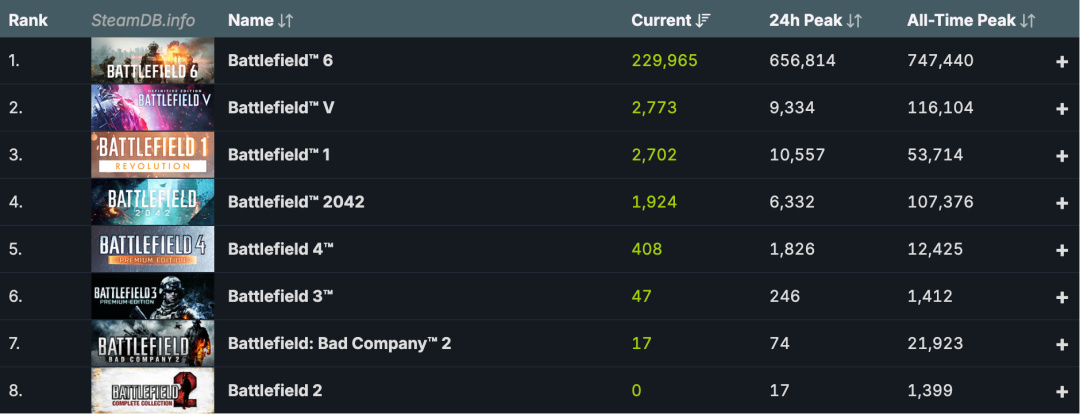Click Battlefield 1 Revolution banner image
The image size is (1080, 414).
point(152,155)
